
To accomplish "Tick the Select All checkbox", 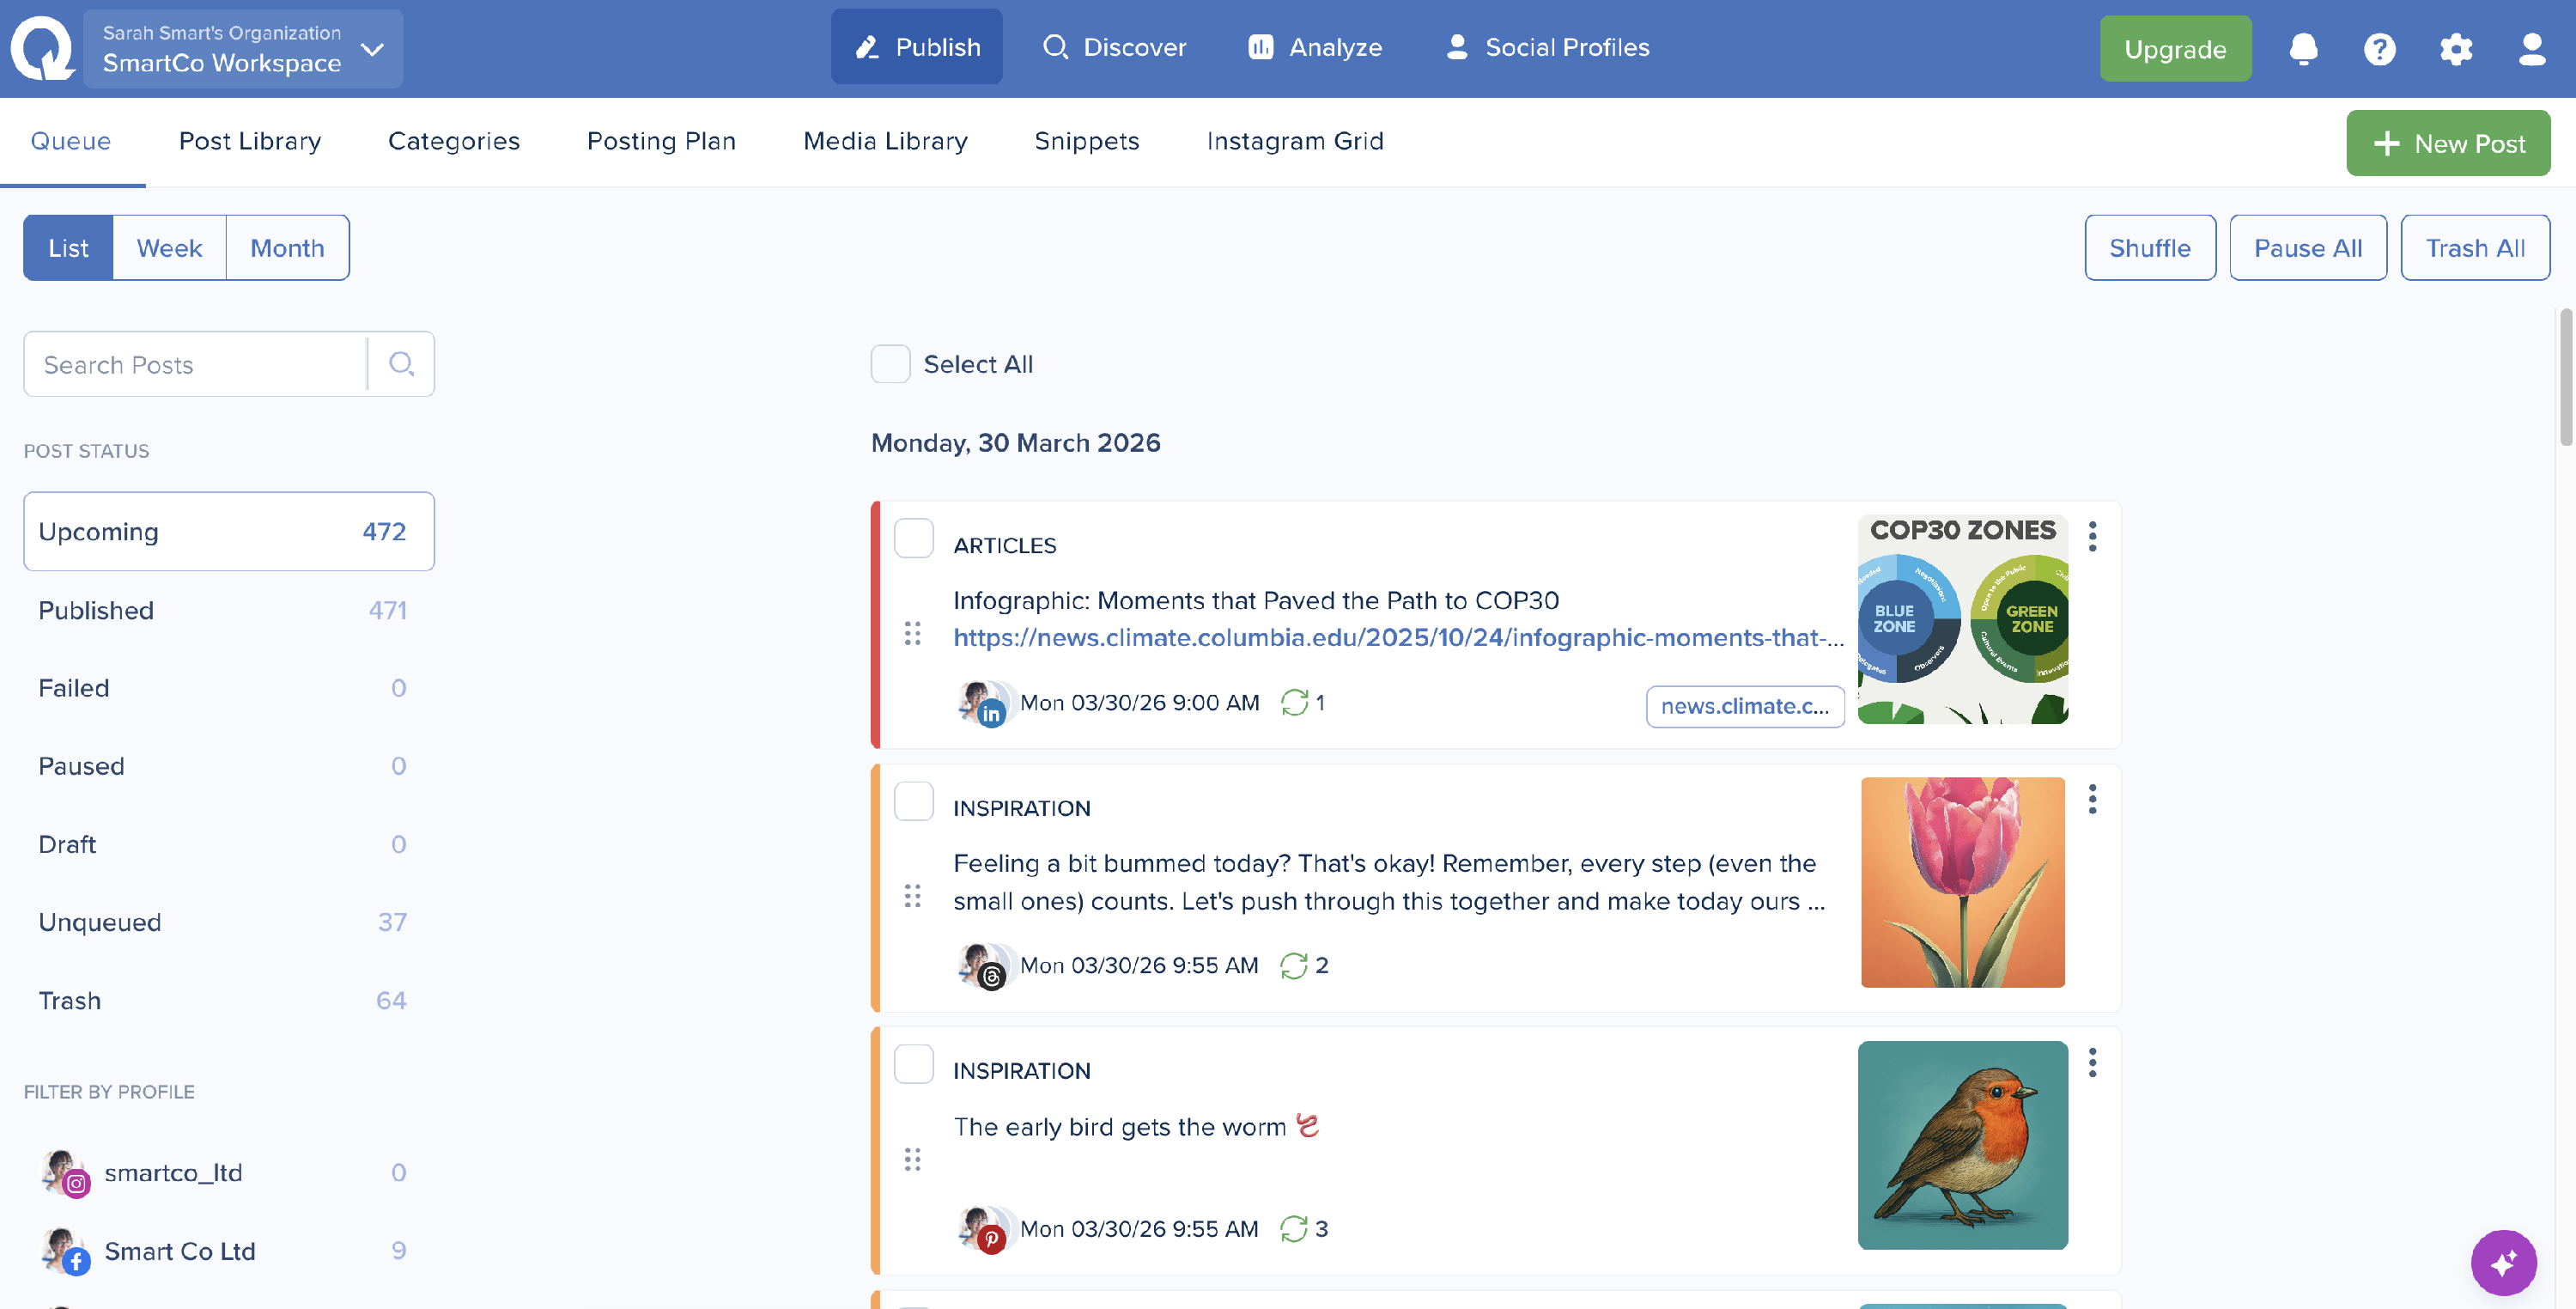I will 890,364.
